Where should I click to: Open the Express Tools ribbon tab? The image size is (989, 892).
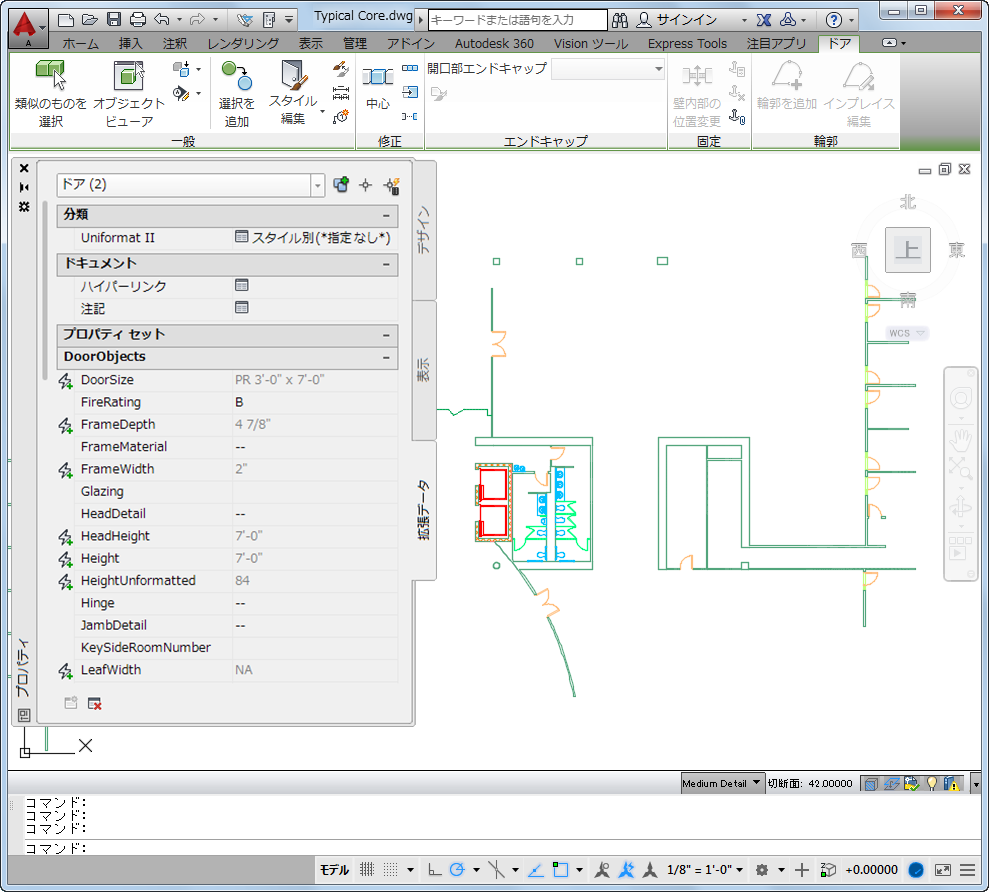(687, 44)
